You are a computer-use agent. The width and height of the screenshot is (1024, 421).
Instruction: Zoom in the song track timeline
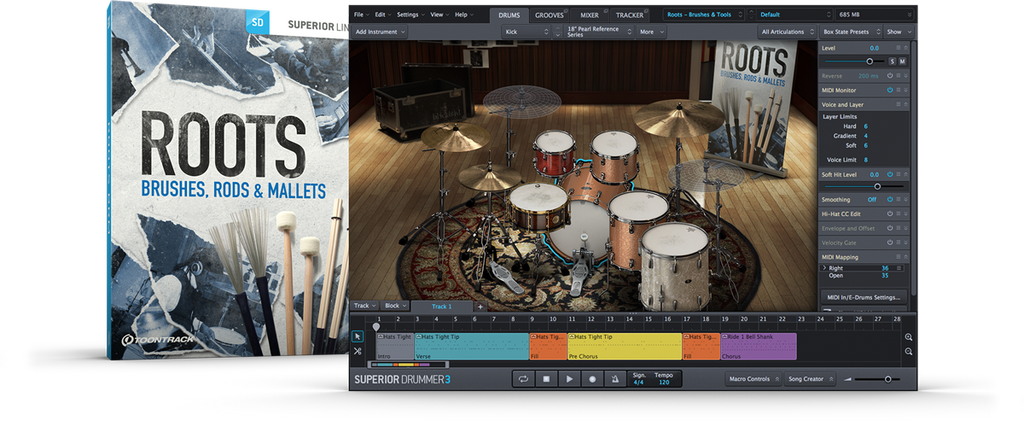(908, 337)
